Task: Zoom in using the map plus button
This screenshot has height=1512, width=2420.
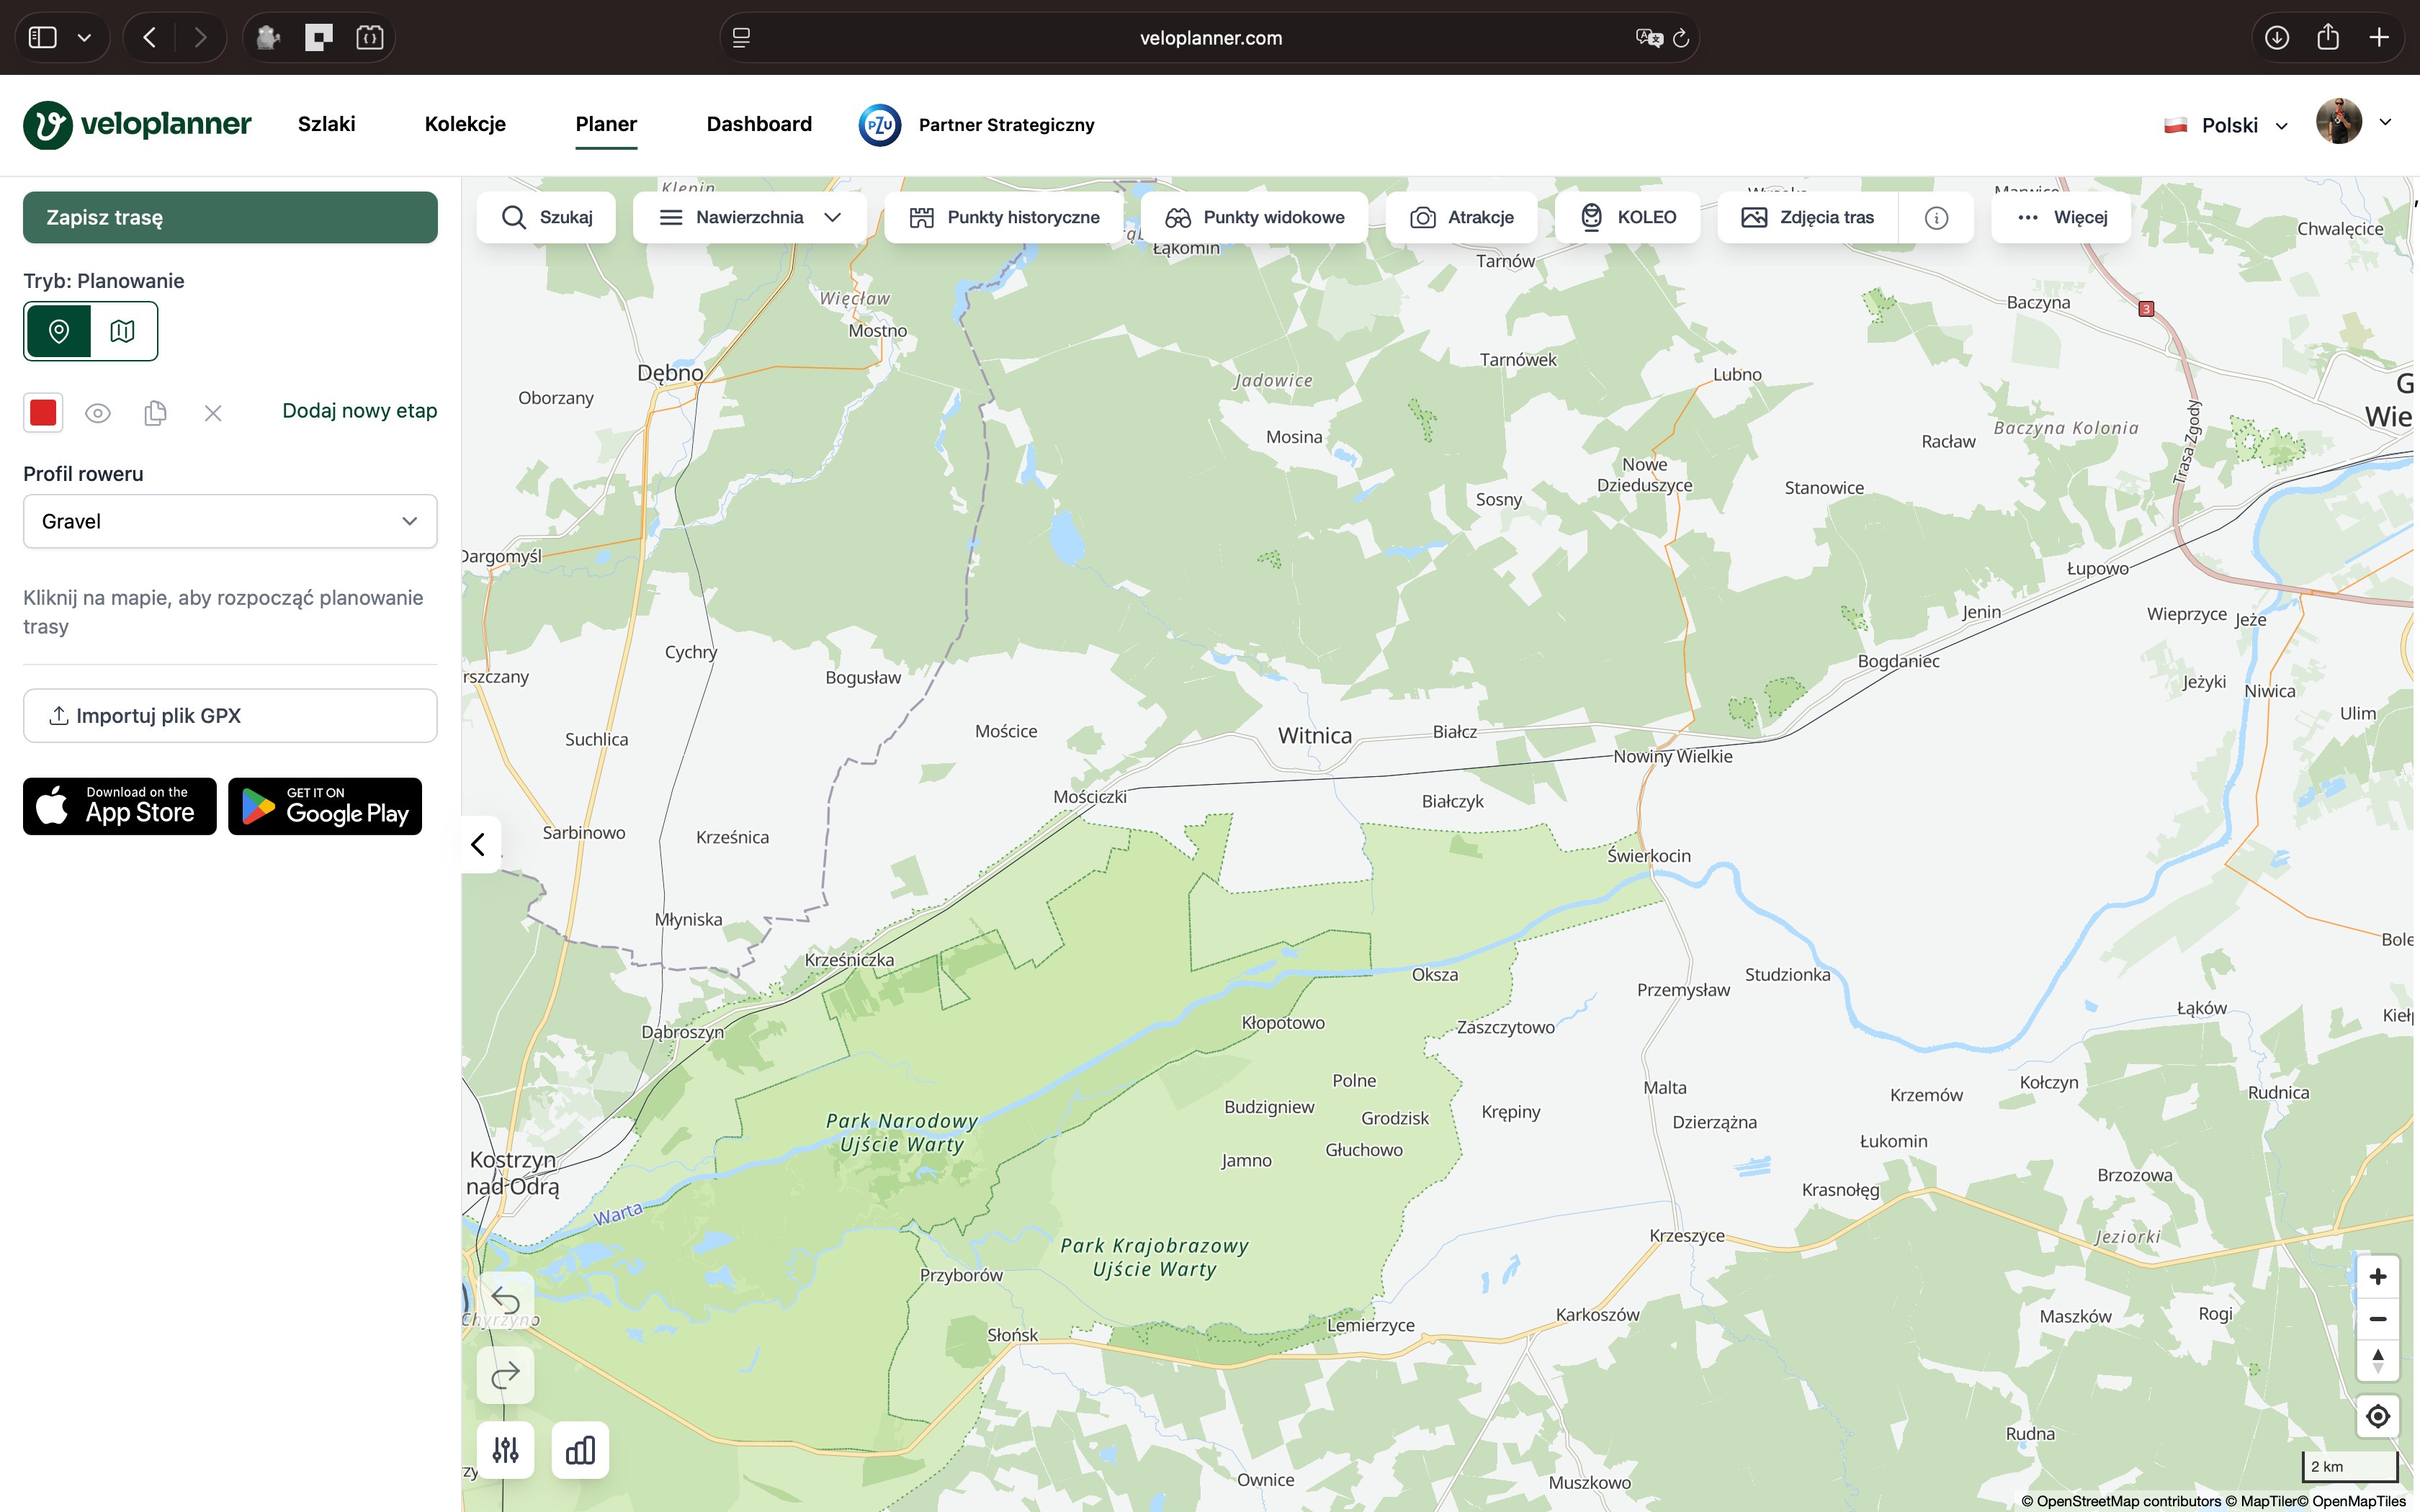Action: coord(2377,1277)
